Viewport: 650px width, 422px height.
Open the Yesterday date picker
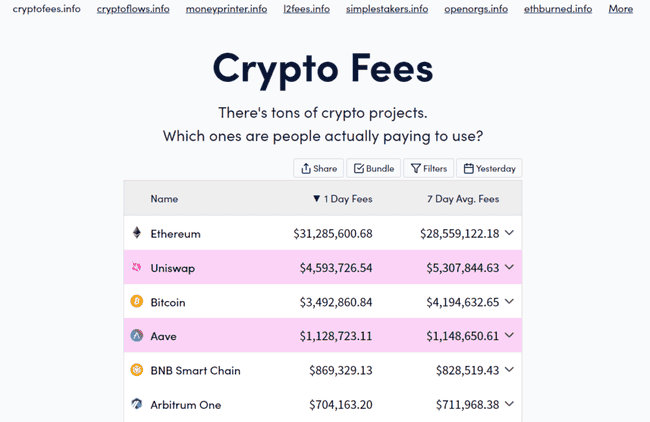click(x=489, y=169)
